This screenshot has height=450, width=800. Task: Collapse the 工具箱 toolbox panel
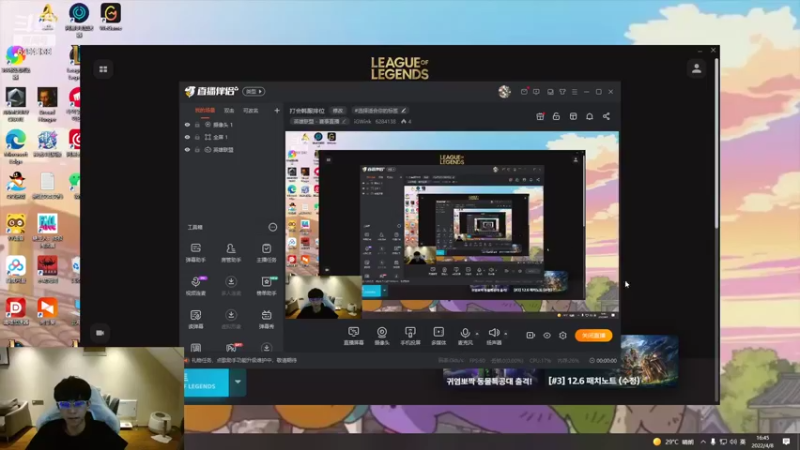(272, 227)
